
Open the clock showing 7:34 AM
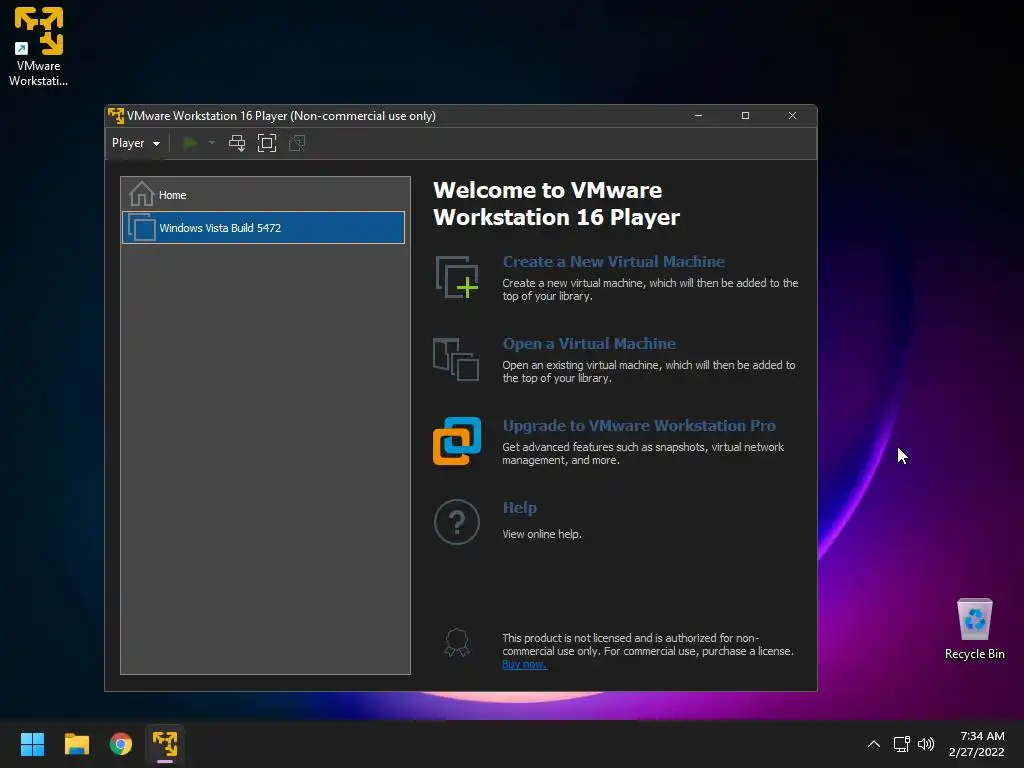coord(977,744)
